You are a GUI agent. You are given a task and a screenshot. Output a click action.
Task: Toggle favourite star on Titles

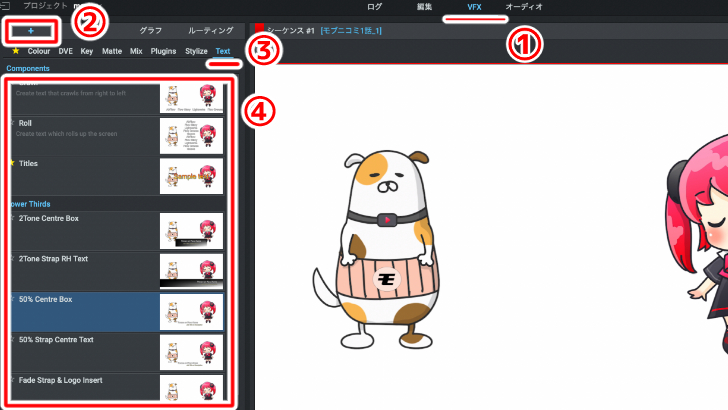coord(13,163)
